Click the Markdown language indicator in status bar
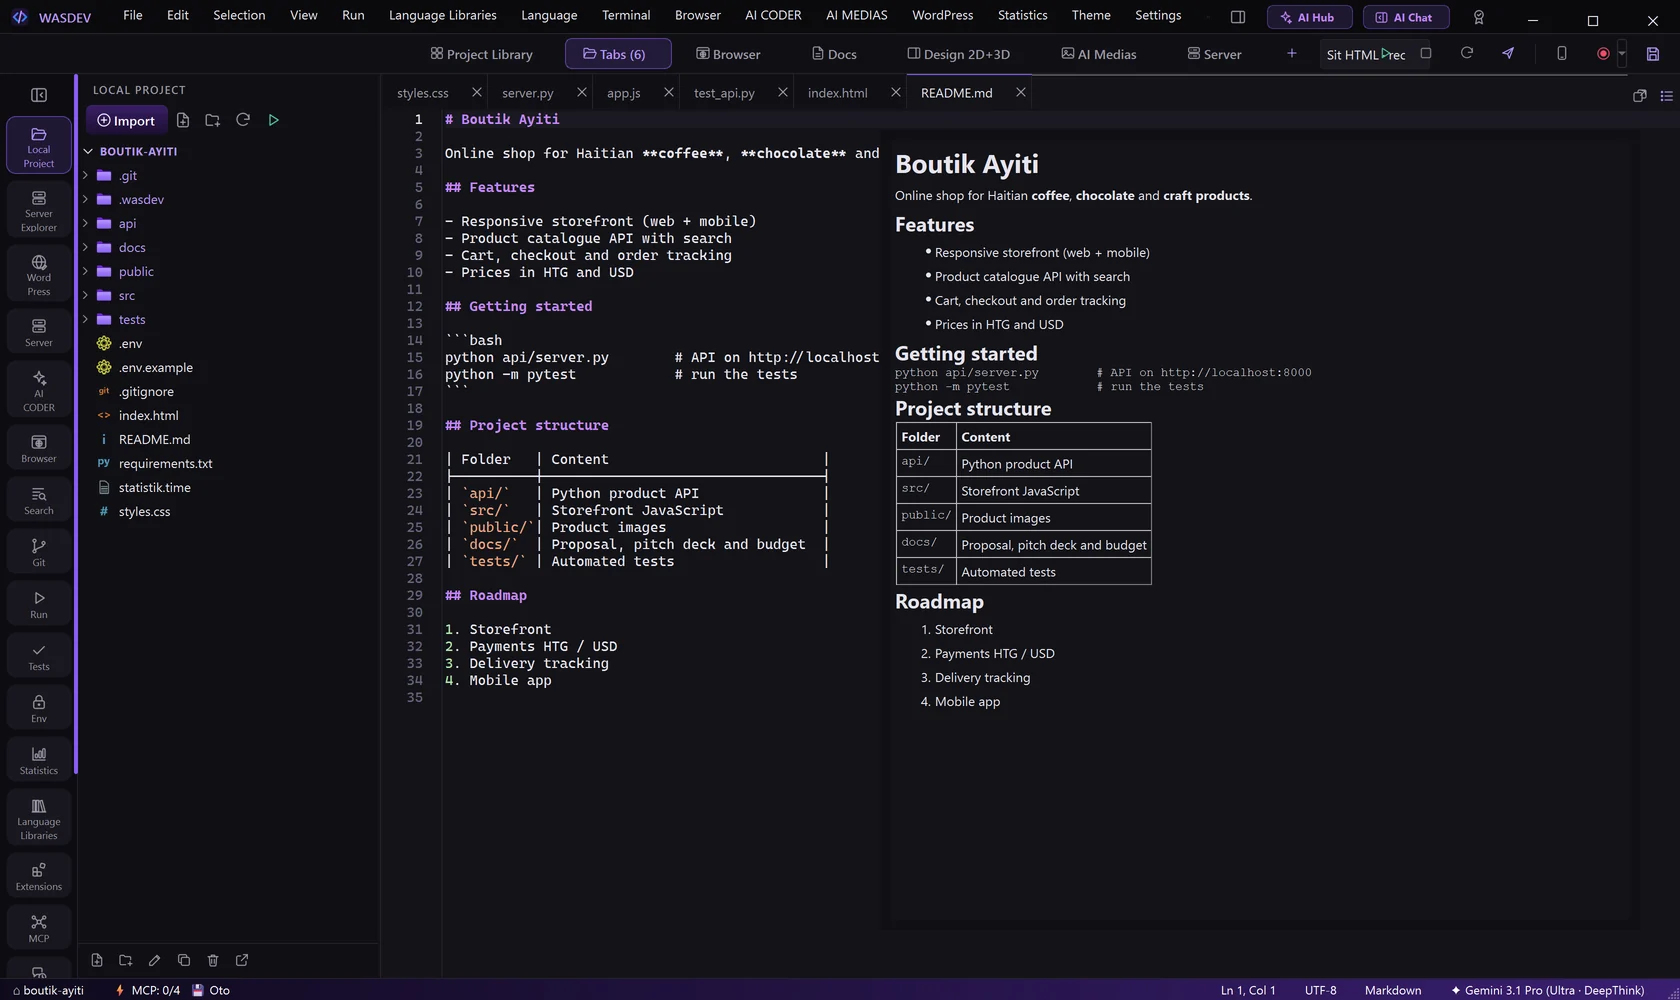The image size is (1680, 1000). (1393, 990)
